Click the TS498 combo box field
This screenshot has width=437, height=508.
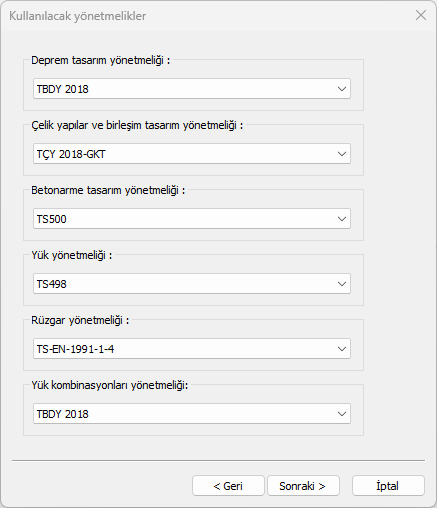click(192, 284)
